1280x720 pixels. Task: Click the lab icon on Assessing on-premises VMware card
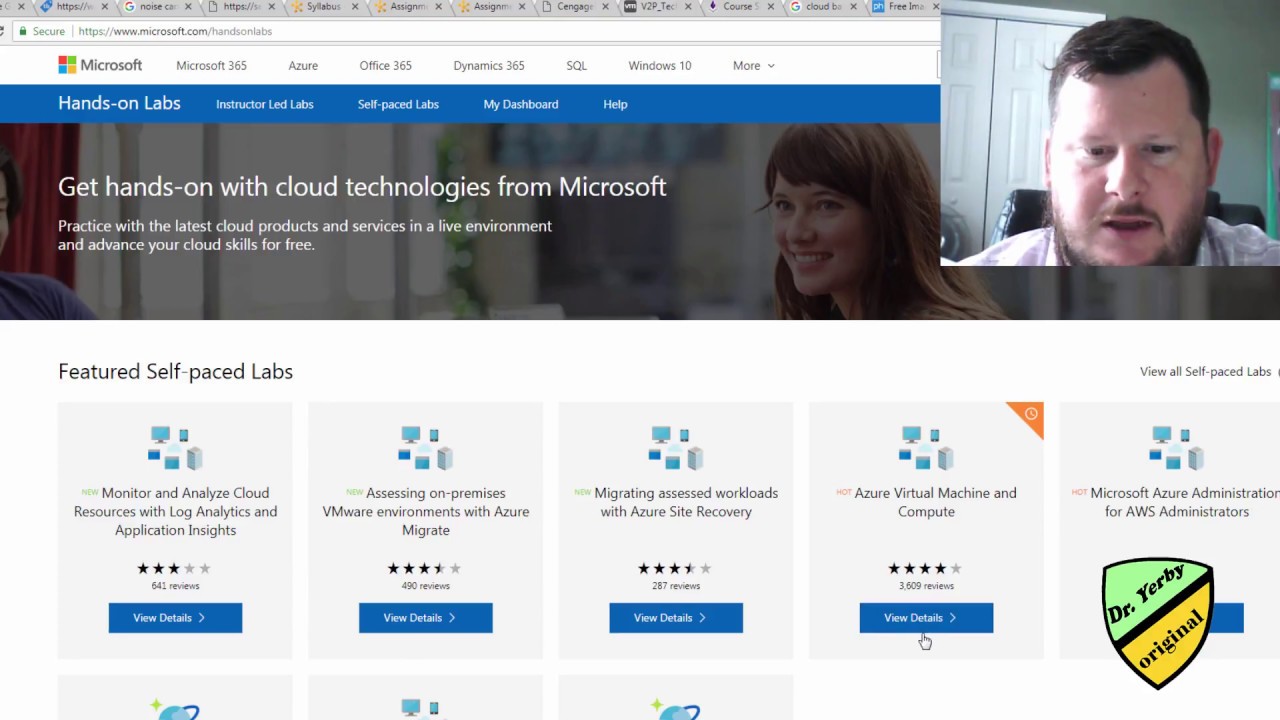(426, 447)
